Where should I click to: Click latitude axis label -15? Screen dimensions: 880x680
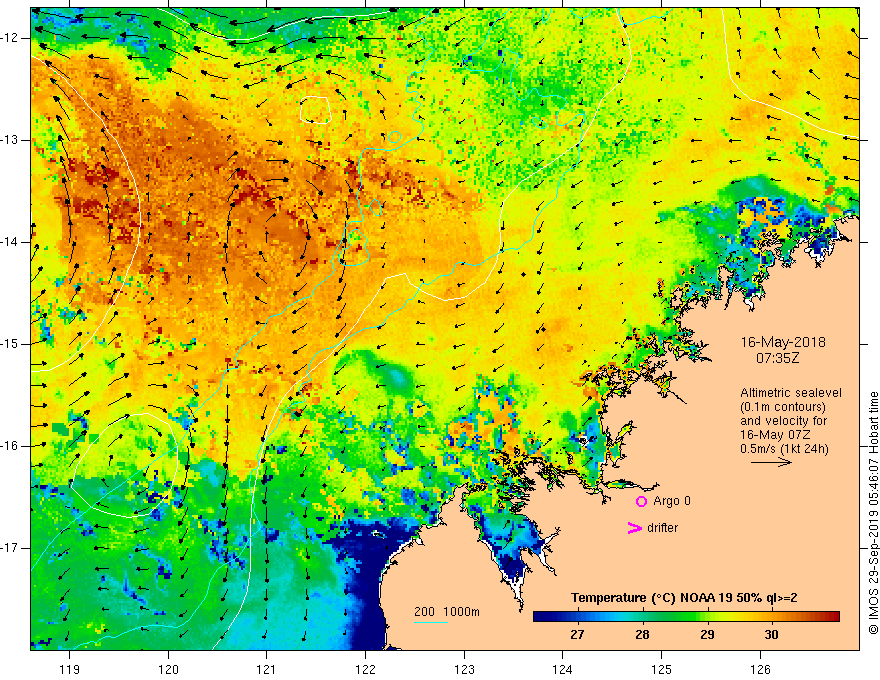(11, 344)
